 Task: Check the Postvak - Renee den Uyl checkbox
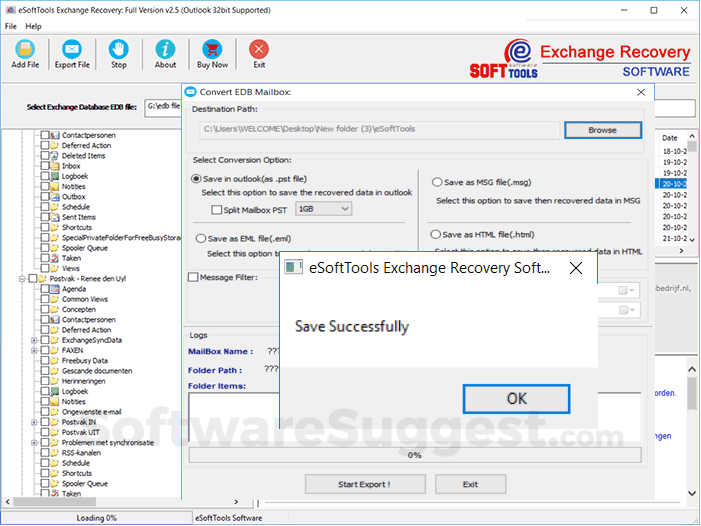[x=33, y=278]
